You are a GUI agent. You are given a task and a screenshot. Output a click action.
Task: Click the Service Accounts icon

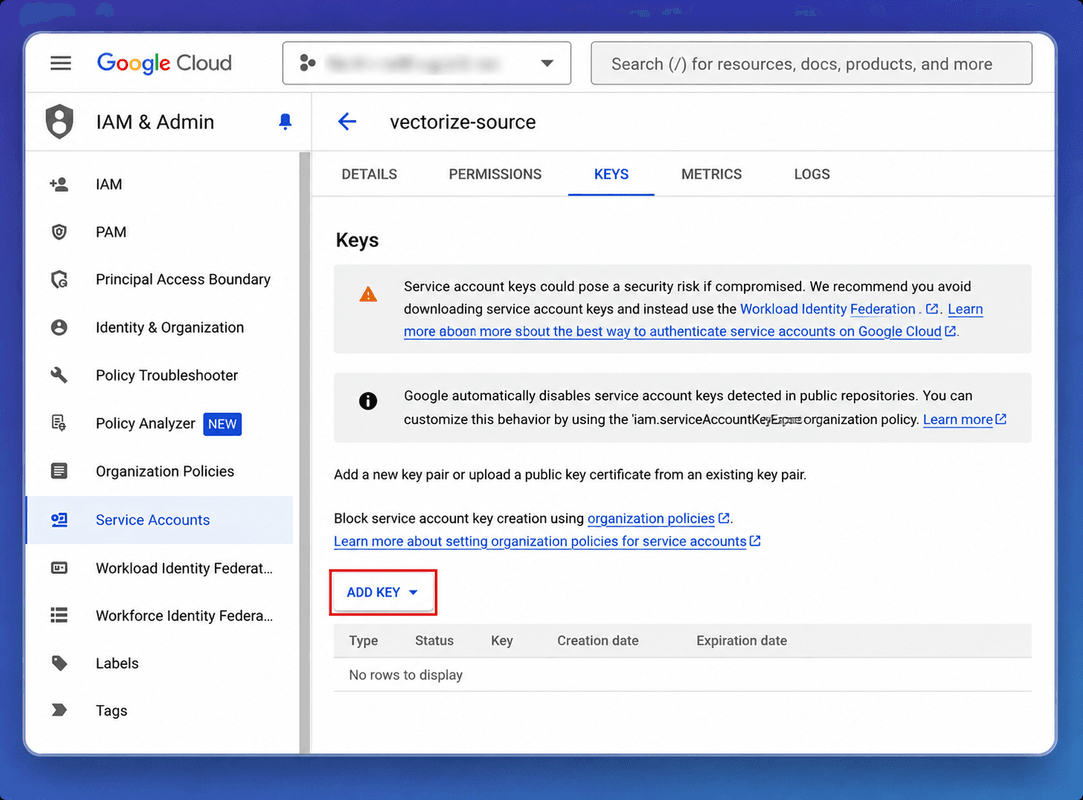click(59, 520)
